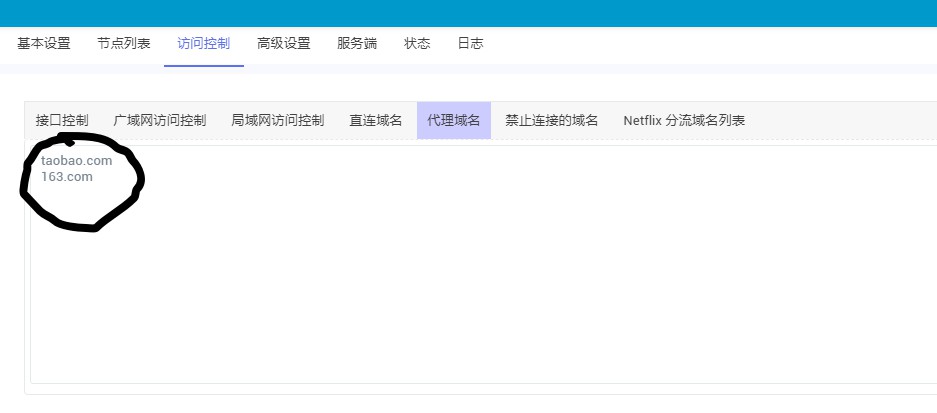The width and height of the screenshot is (937, 413).
Task: Select the 访问控制 tab
Action: [204, 44]
